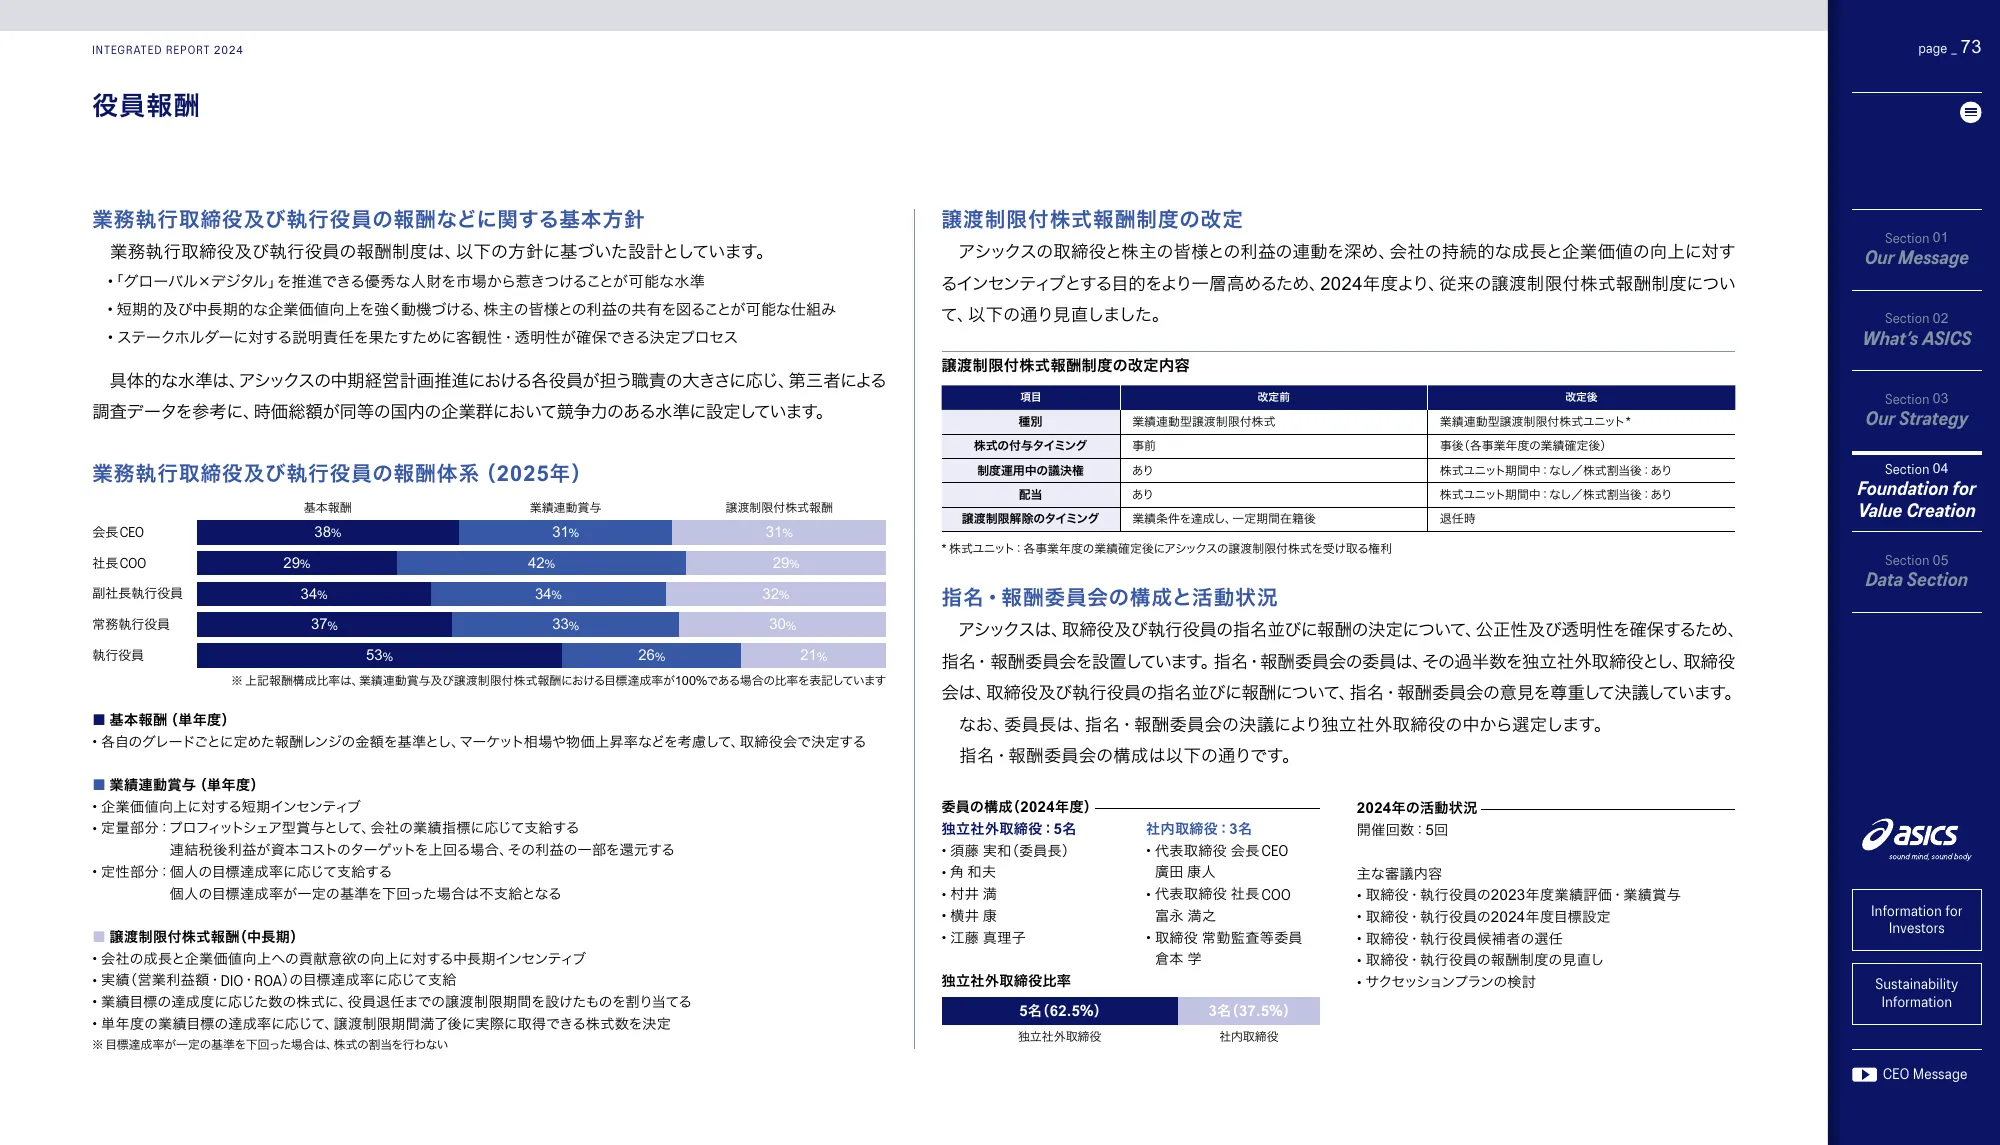Open Information for Investors button
This screenshot has height=1145, width=2000.
click(1916, 920)
